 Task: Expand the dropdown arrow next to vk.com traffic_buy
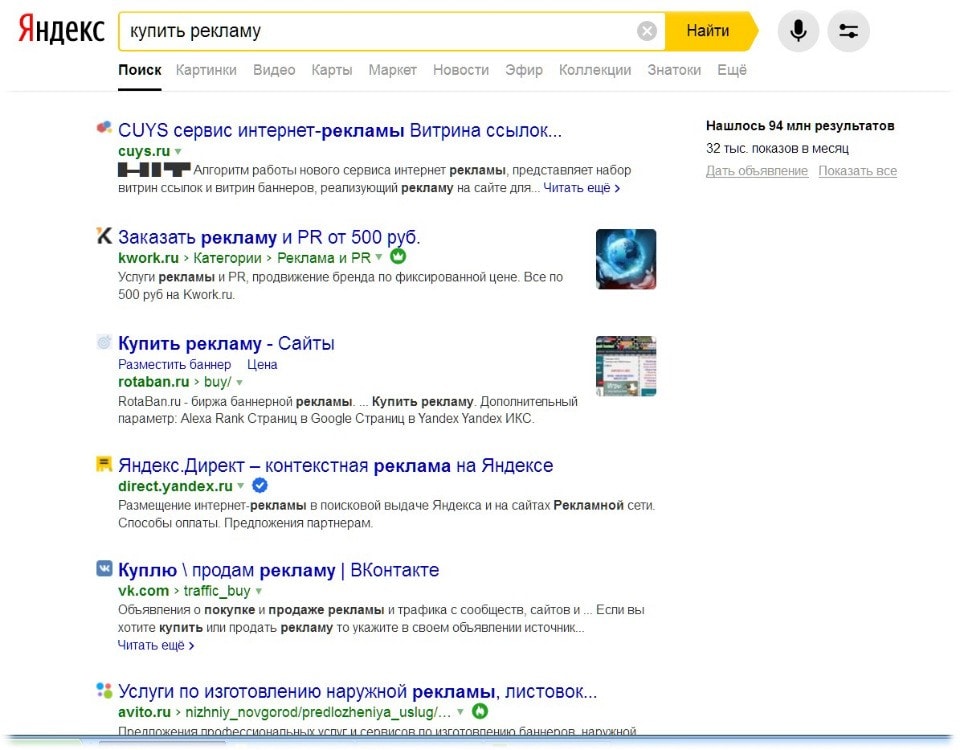(258, 591)
